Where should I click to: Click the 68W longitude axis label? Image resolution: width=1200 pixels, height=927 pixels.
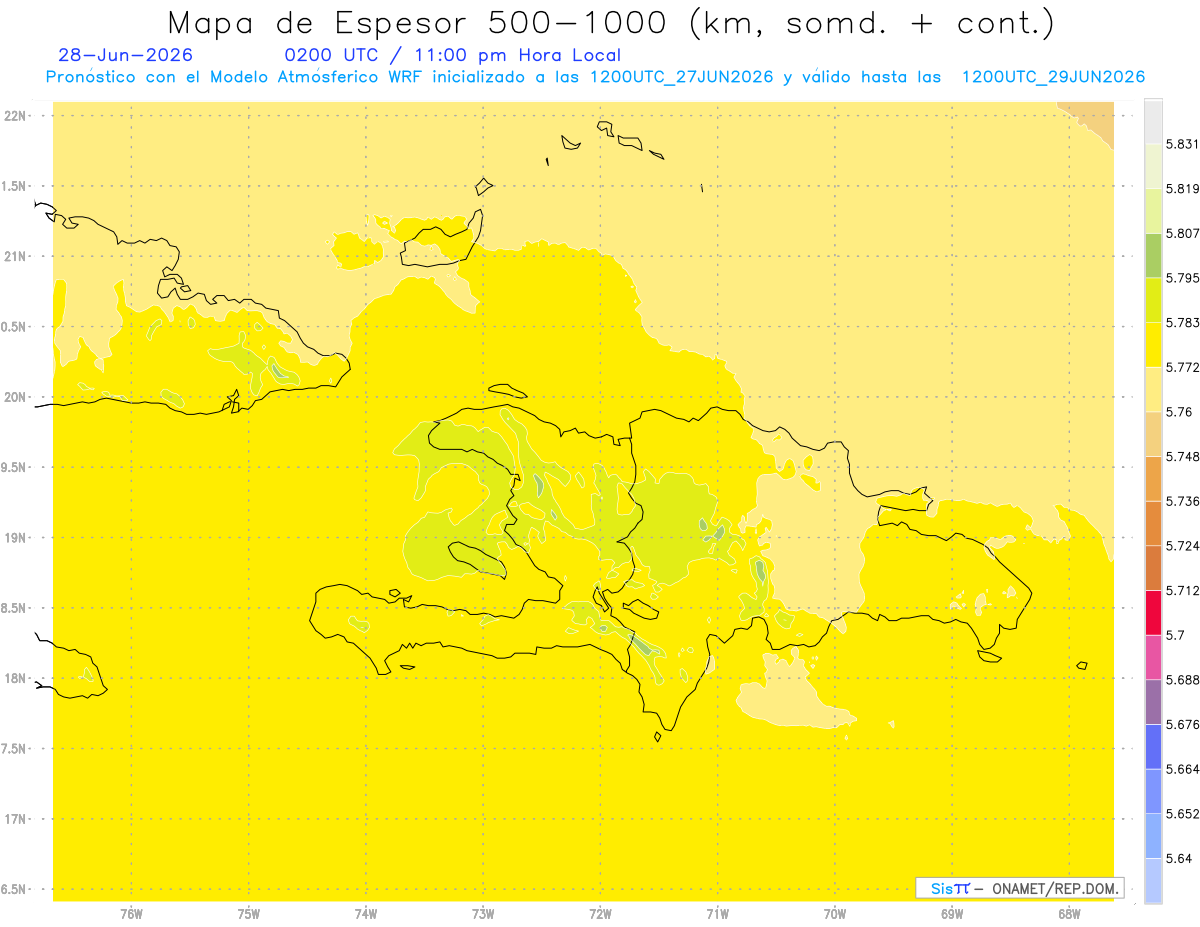(1069, 913)
